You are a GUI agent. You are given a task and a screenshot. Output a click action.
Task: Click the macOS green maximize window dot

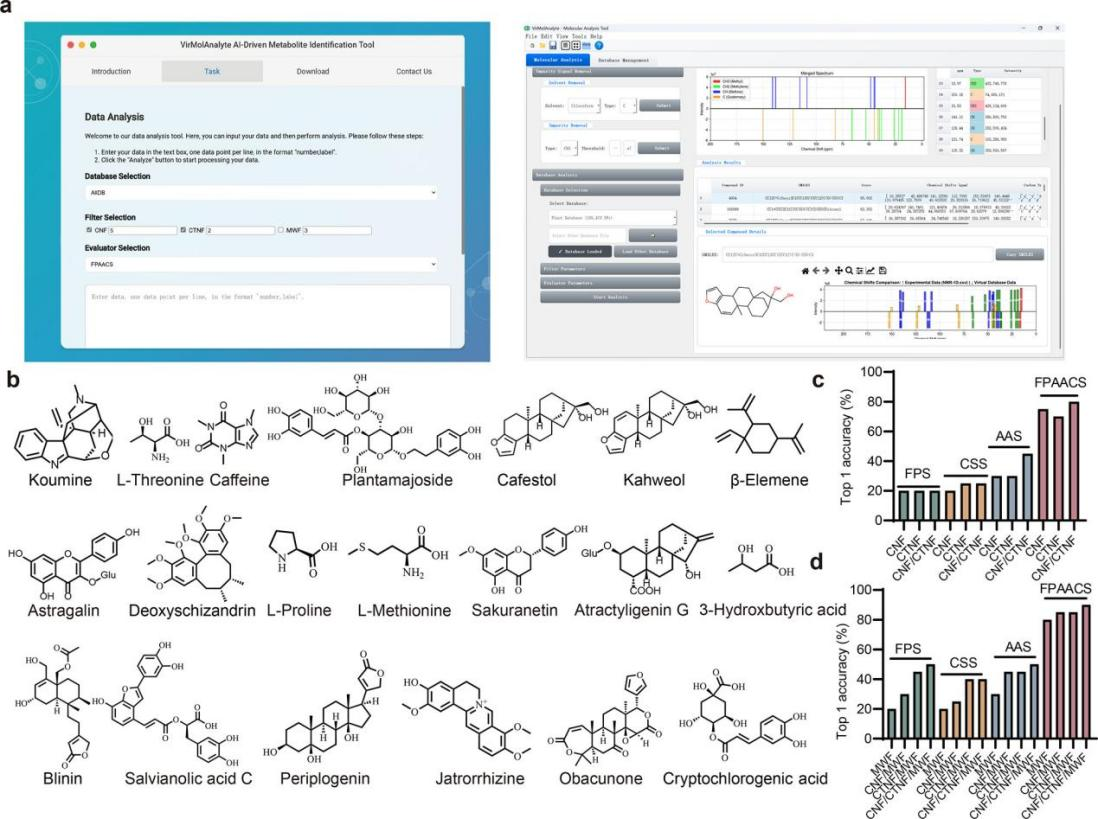click(x=105, y=46)
